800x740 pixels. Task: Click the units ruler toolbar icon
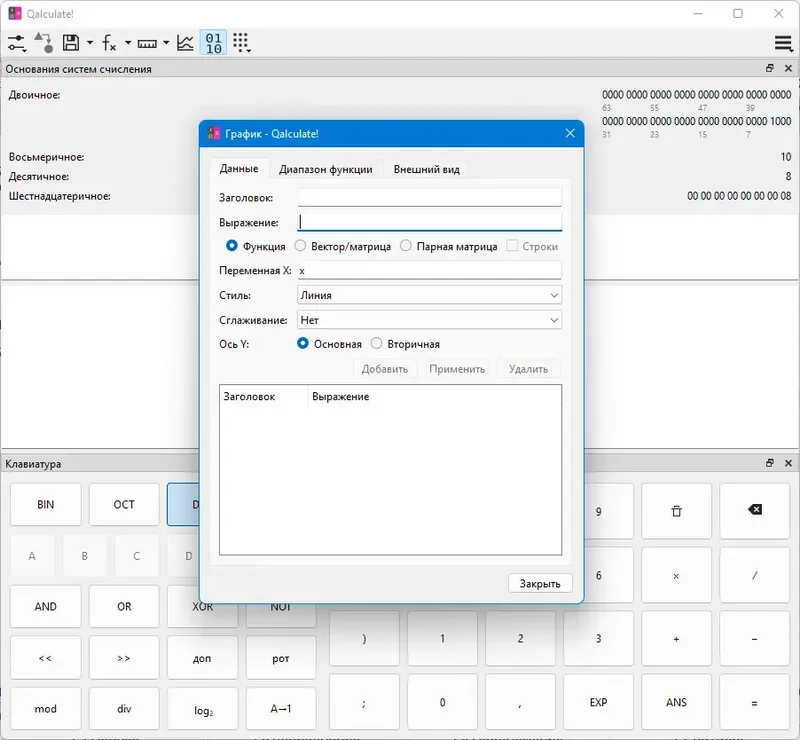[x=147, y=43]
